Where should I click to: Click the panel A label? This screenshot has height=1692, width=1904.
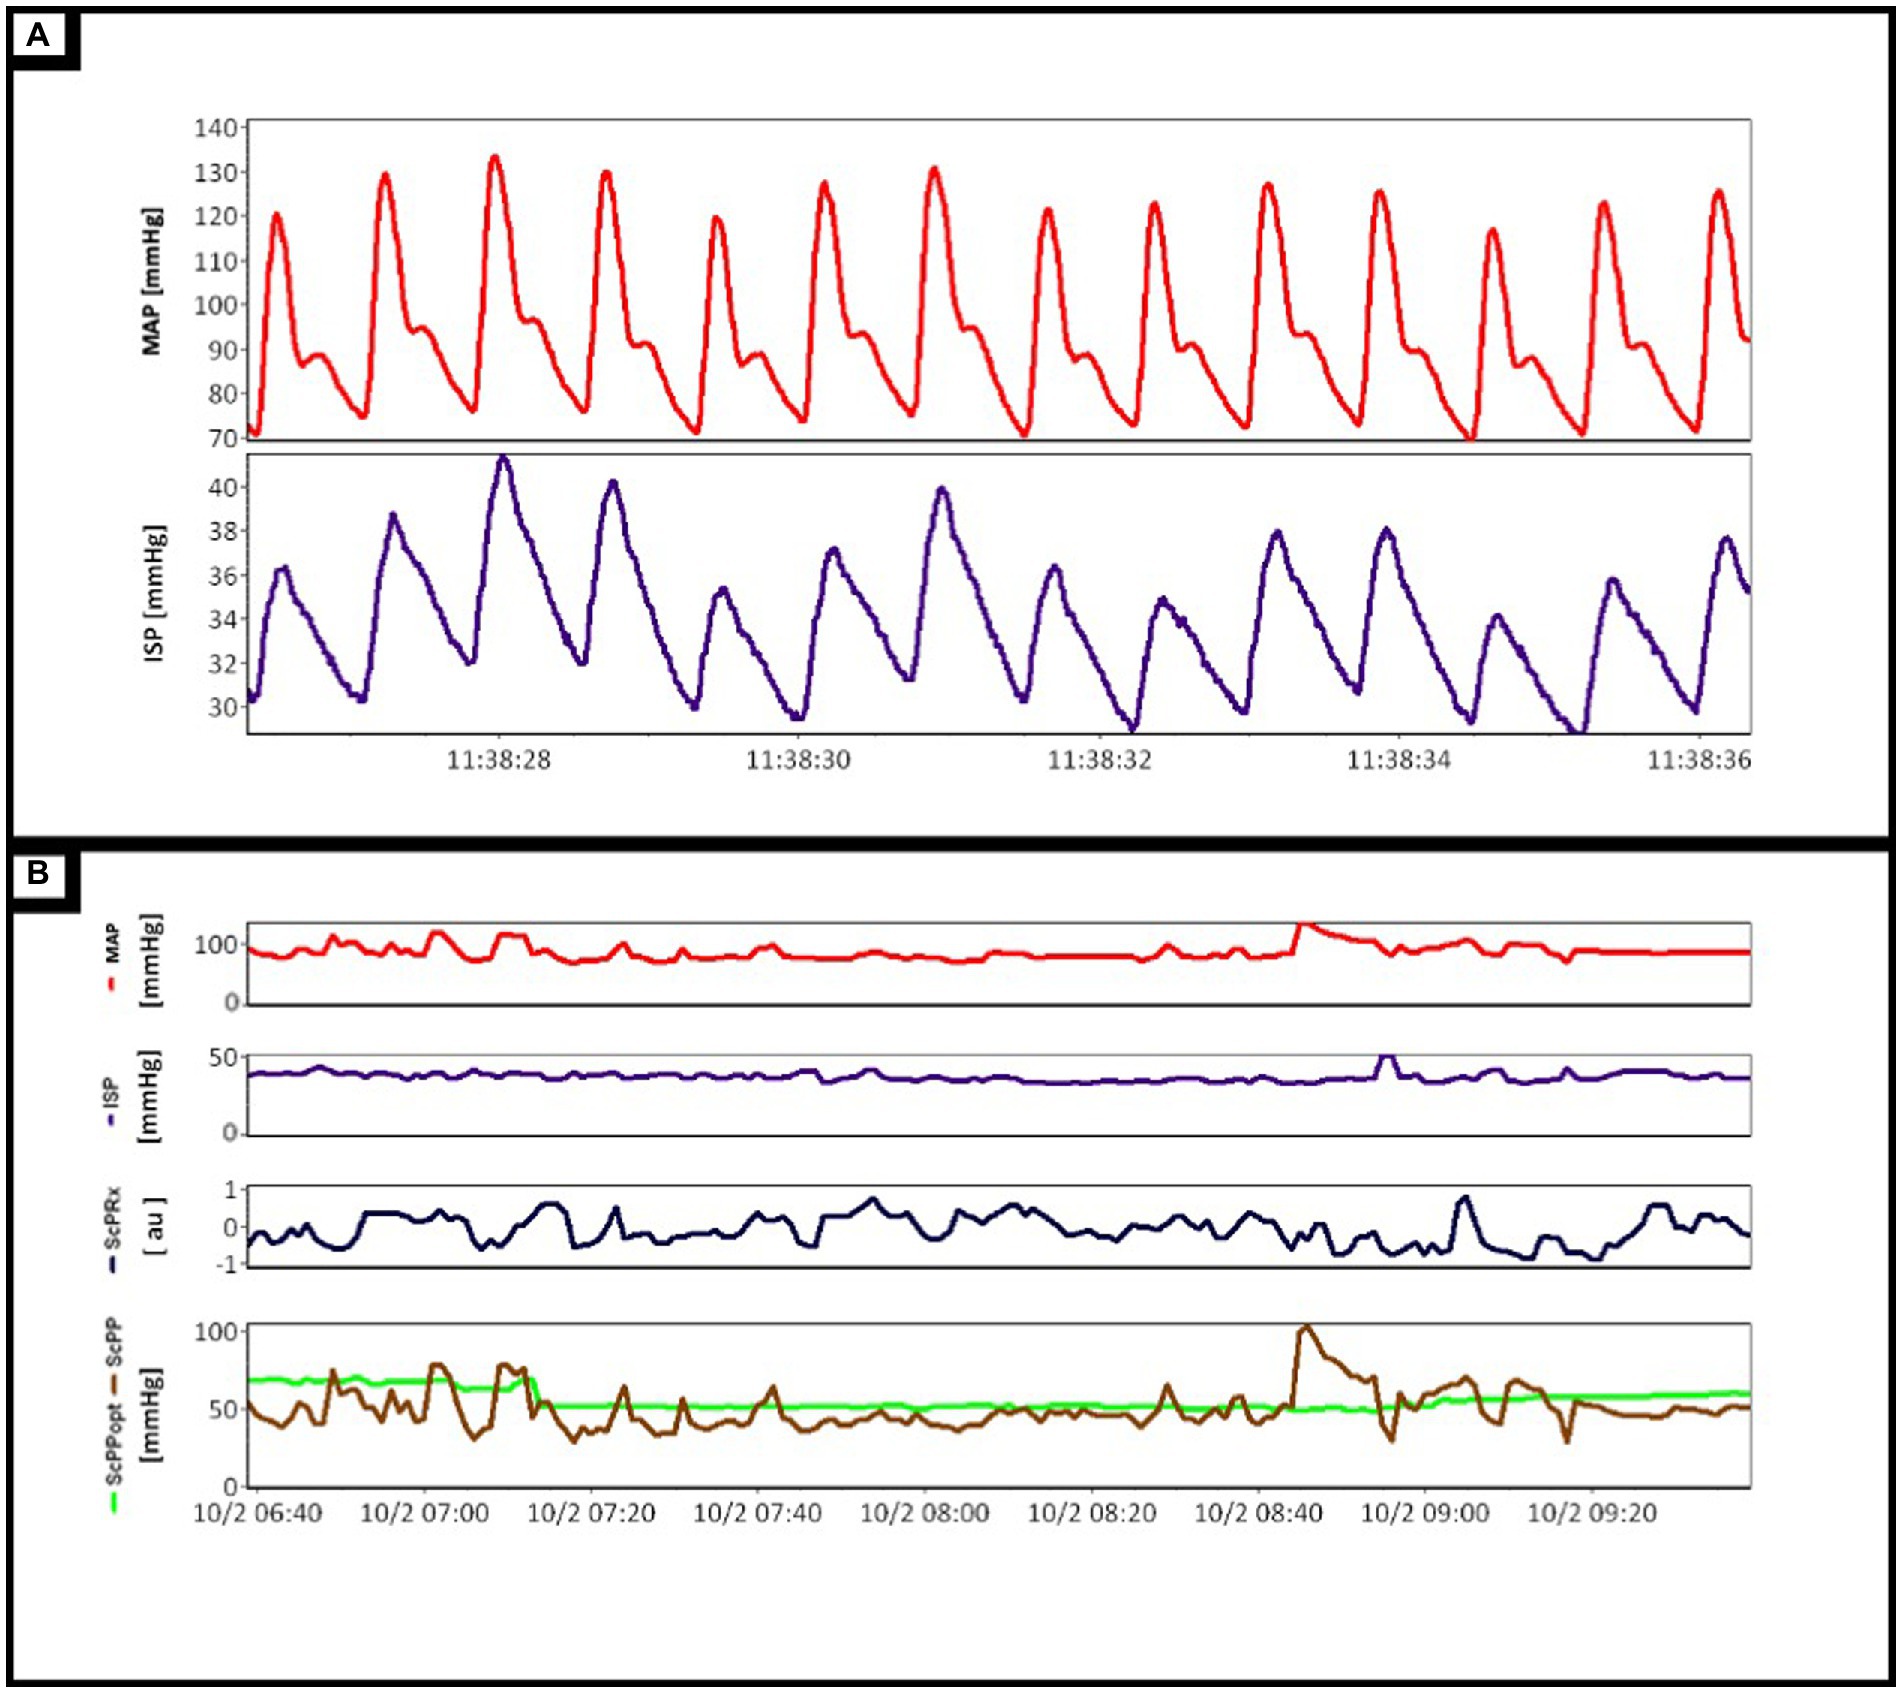(38, 37)
